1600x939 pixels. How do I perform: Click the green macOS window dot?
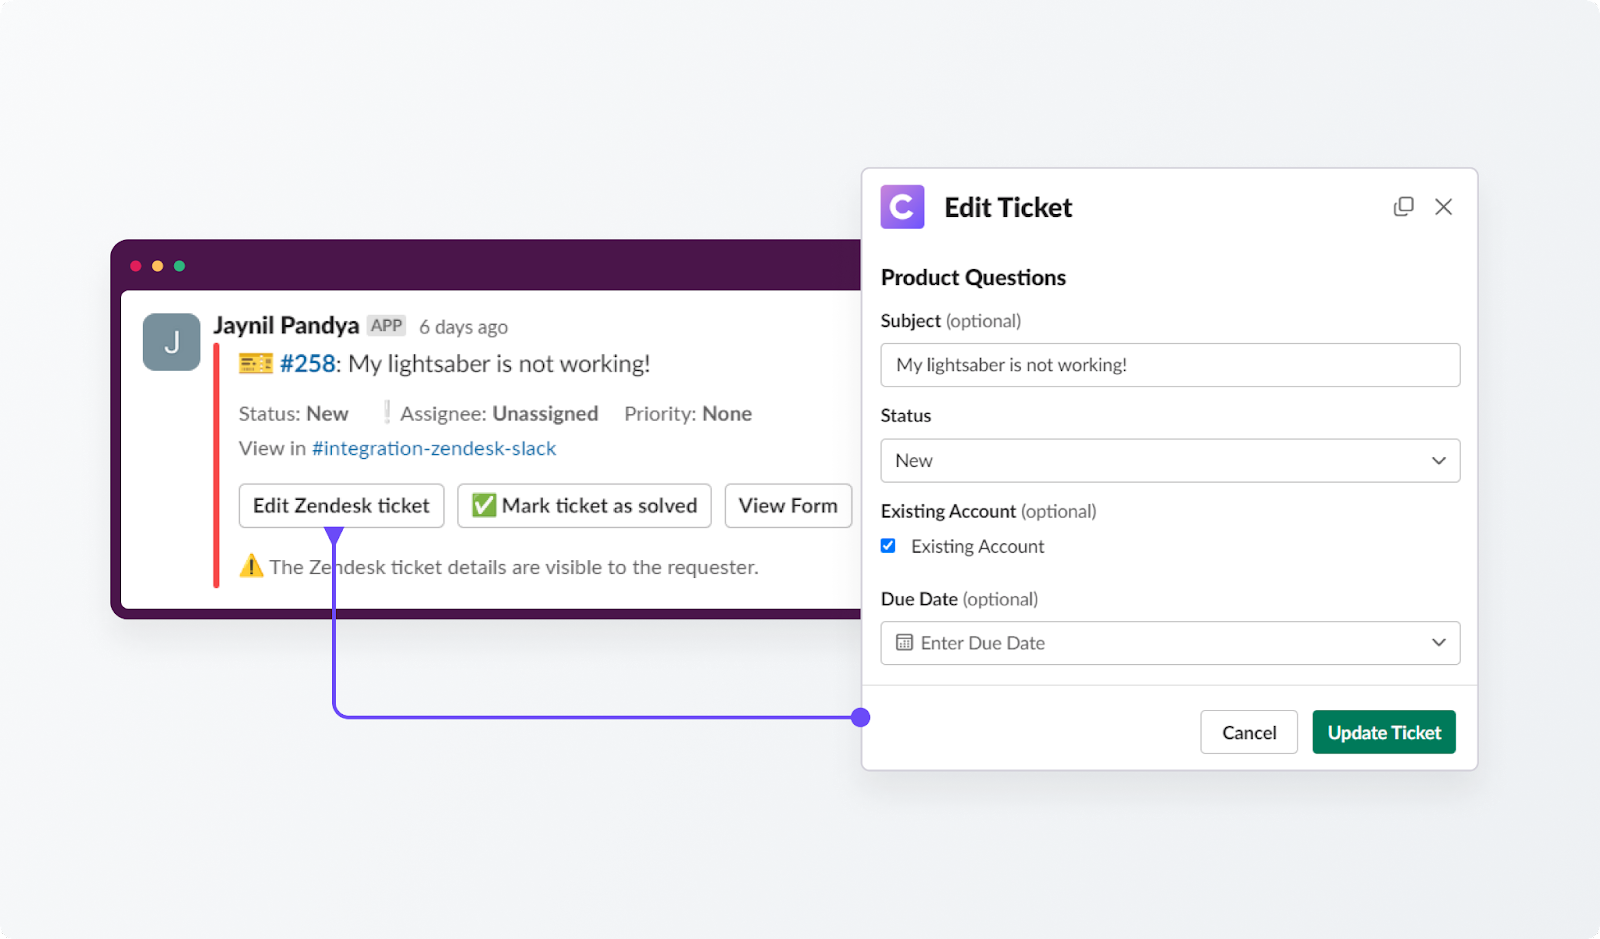(180, 266)
